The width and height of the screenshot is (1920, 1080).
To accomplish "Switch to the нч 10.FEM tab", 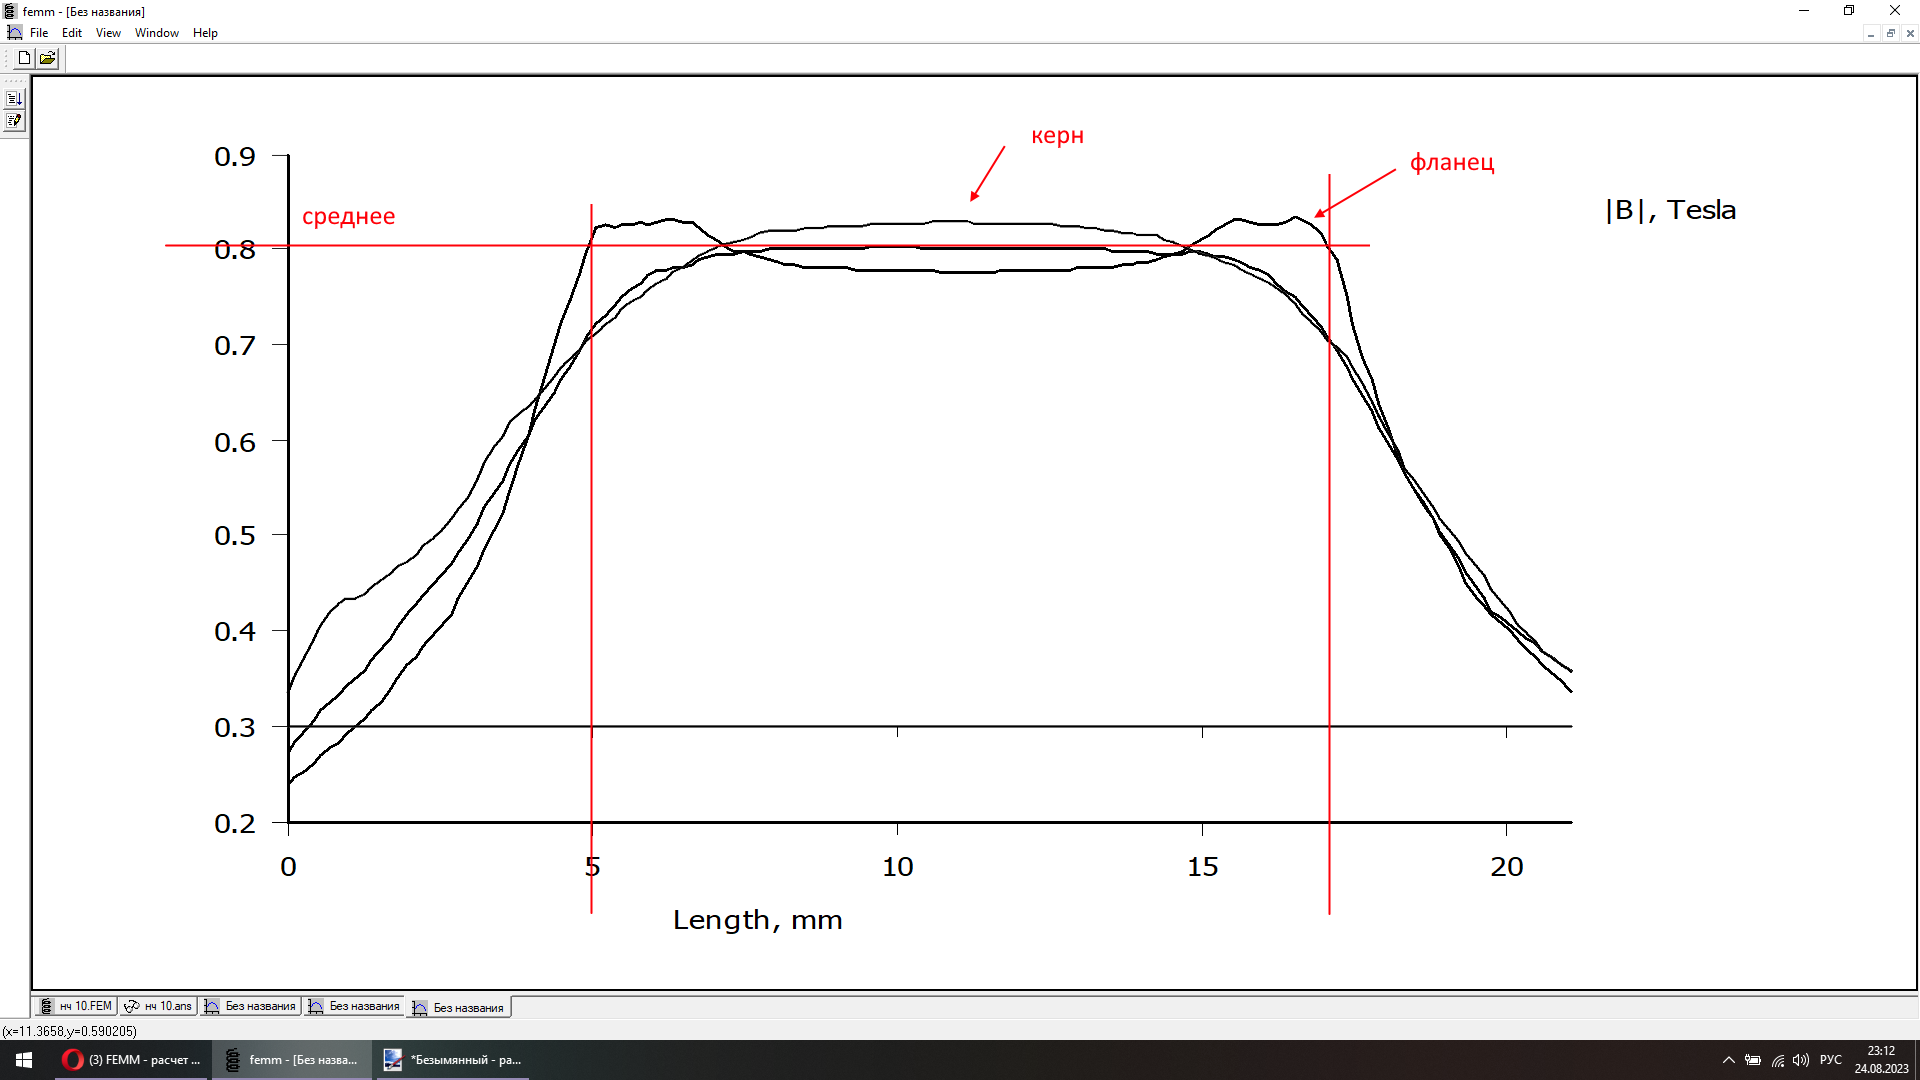I will (x=76, y=1006).
